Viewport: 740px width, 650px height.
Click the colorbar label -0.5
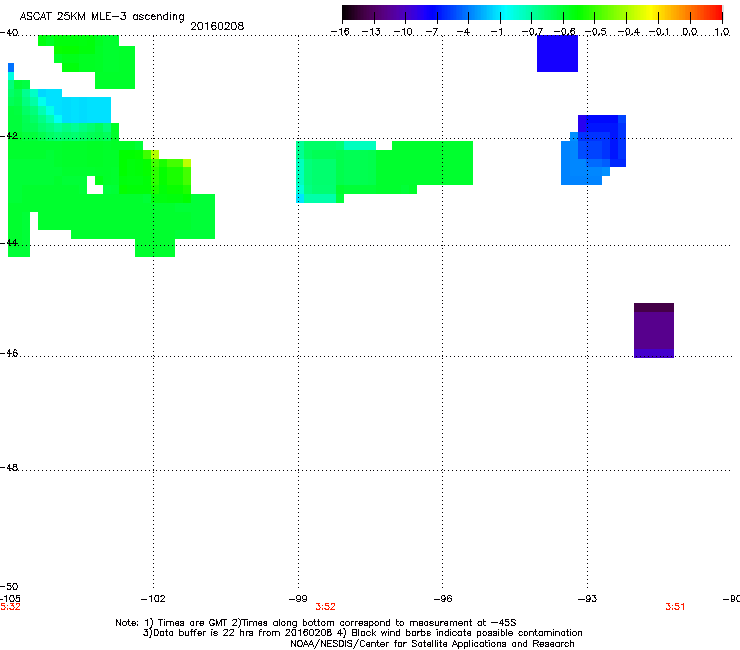pyautogui.click(x=596, y=32)
